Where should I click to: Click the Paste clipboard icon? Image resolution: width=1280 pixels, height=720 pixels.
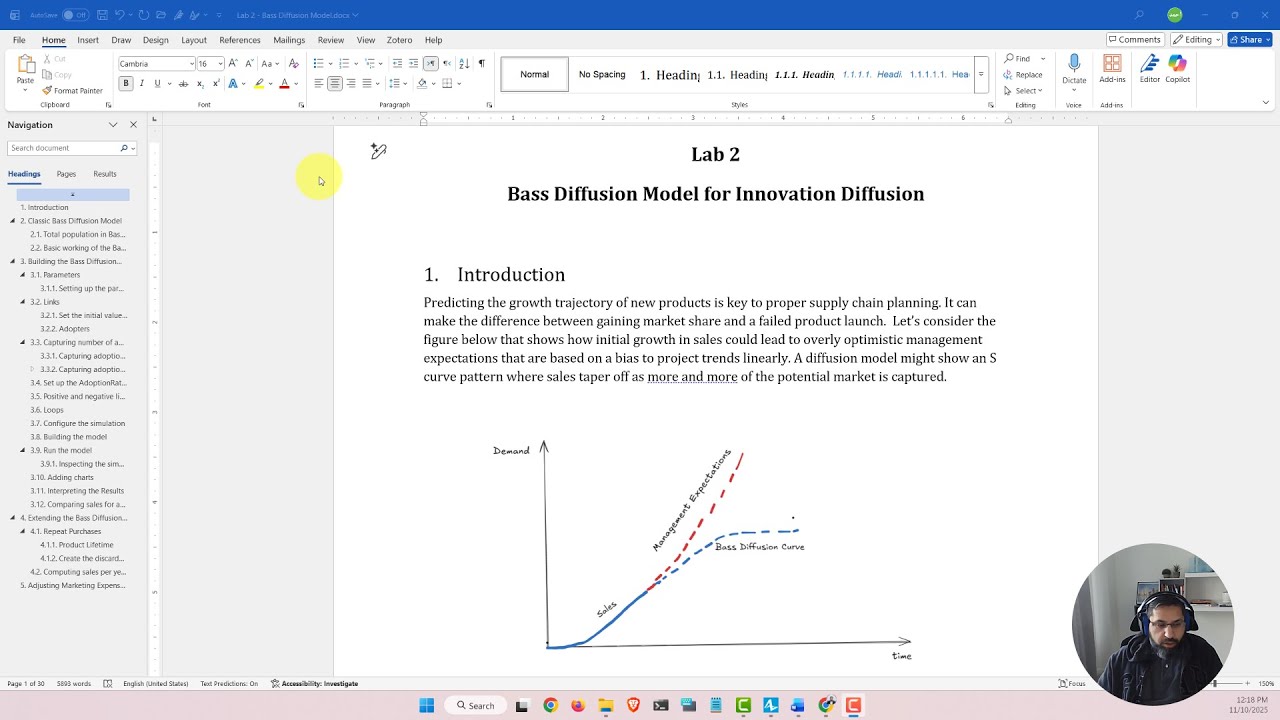26,65
